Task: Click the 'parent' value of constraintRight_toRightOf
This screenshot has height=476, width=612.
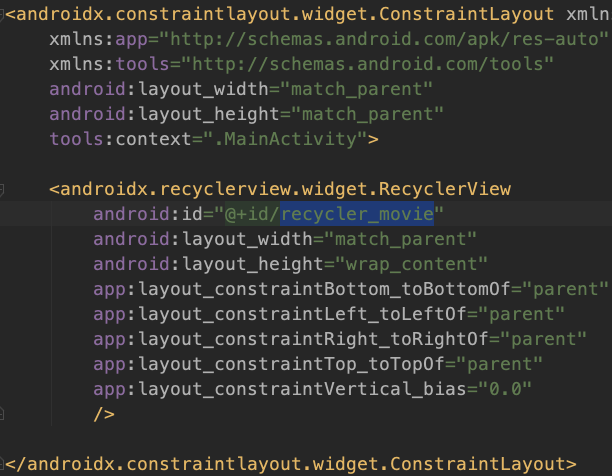Action: coord(543,340)
